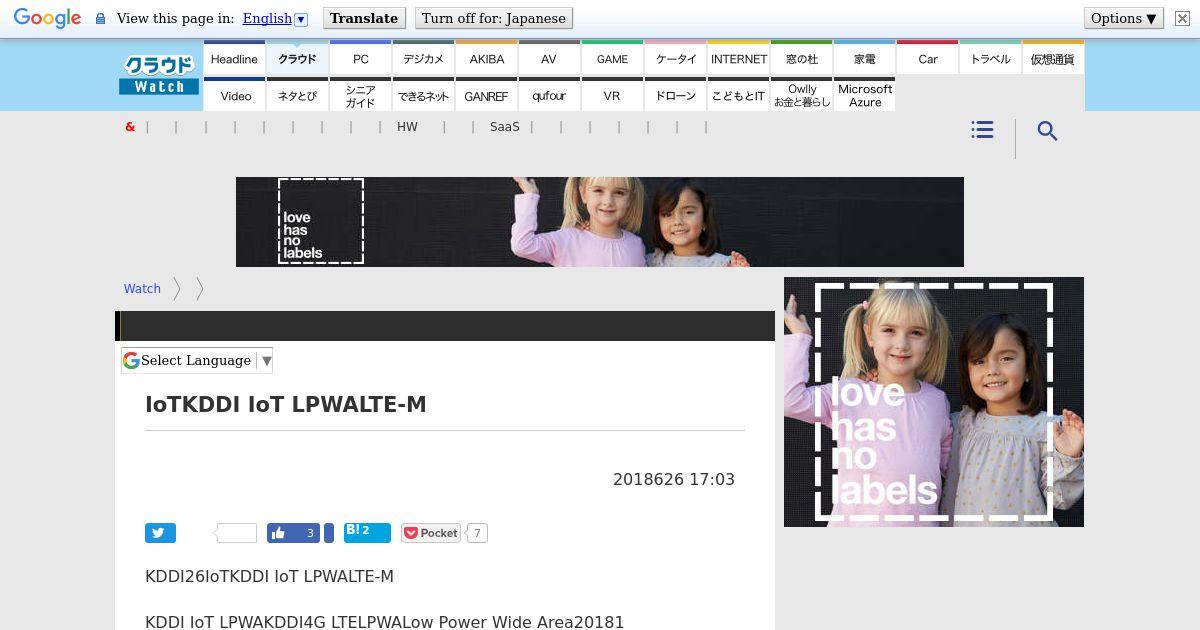The width and height of the screenshot is (1200, 630).
Task: Share article via Twitter bird button
Action: [x=160, y=533]
